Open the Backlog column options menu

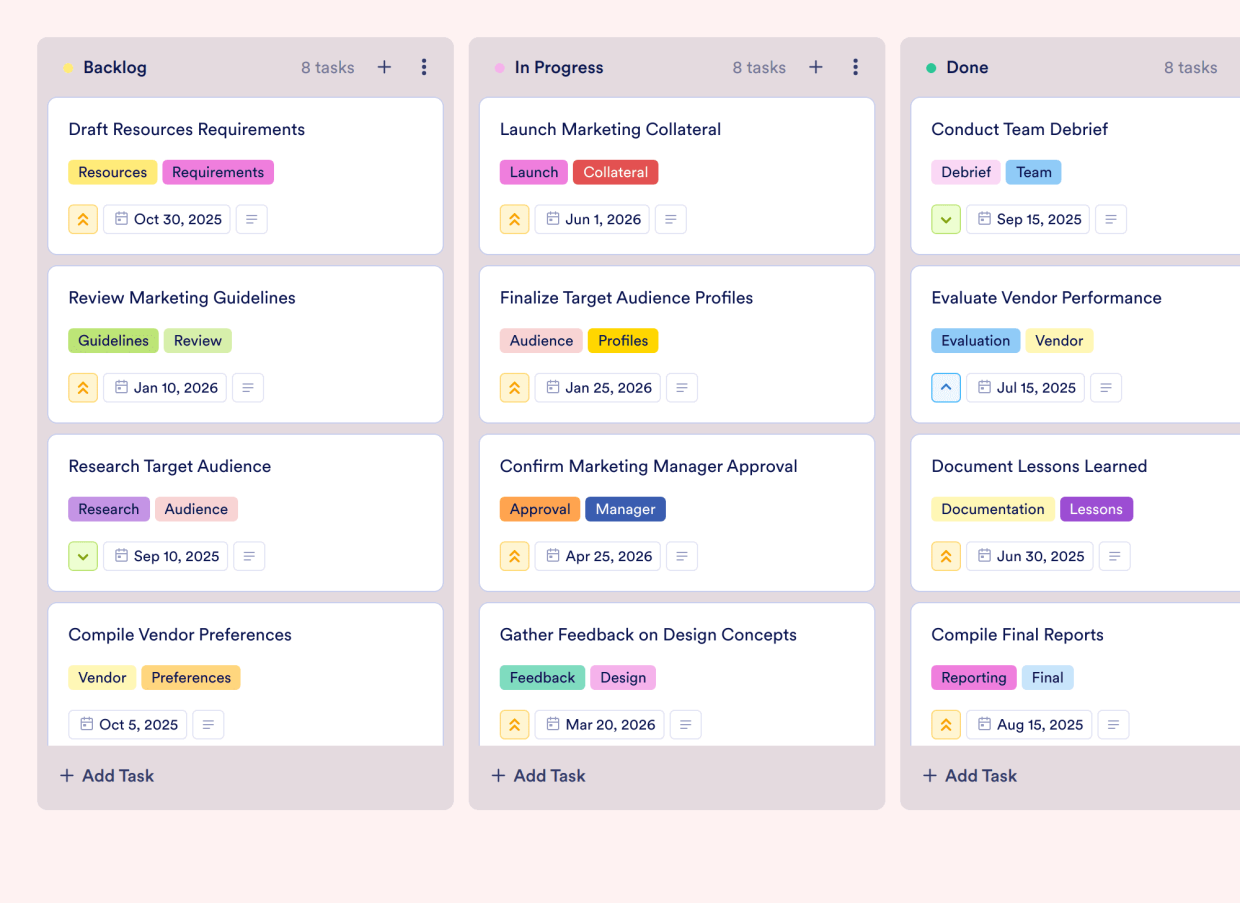click(424, 67)
